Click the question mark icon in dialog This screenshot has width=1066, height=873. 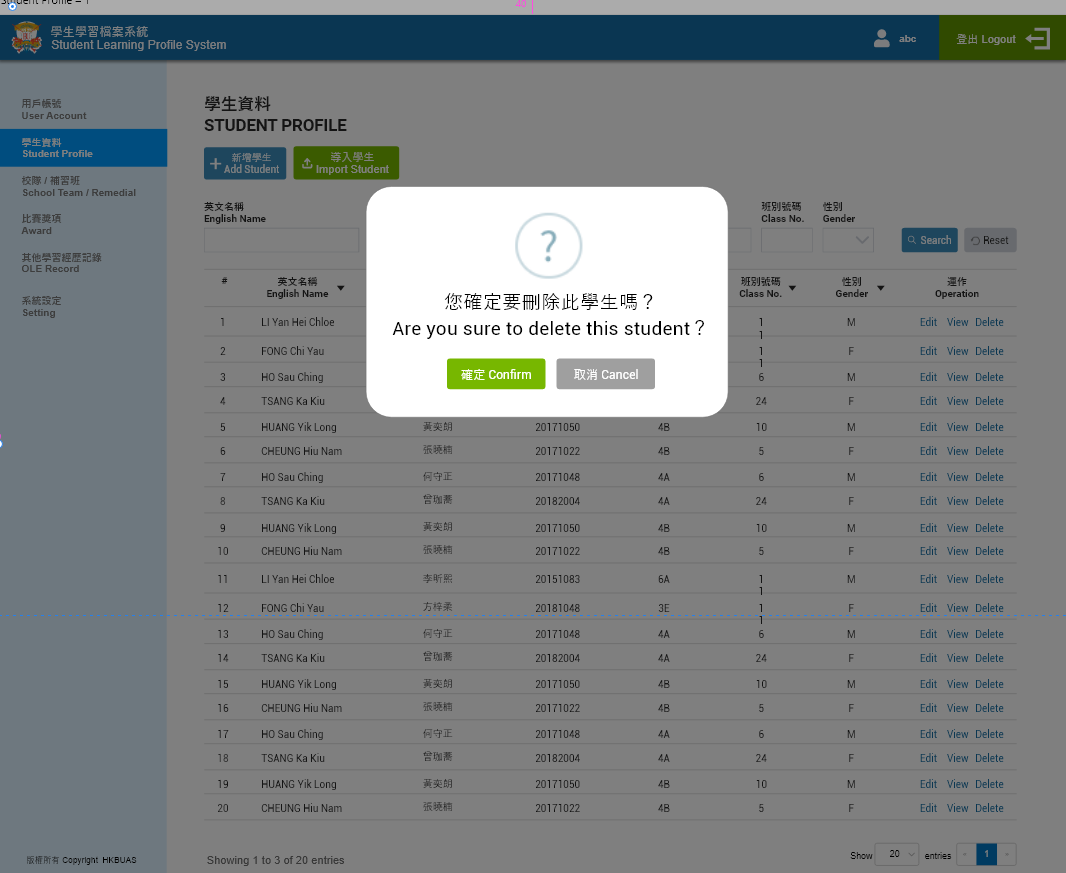(547, 245)
